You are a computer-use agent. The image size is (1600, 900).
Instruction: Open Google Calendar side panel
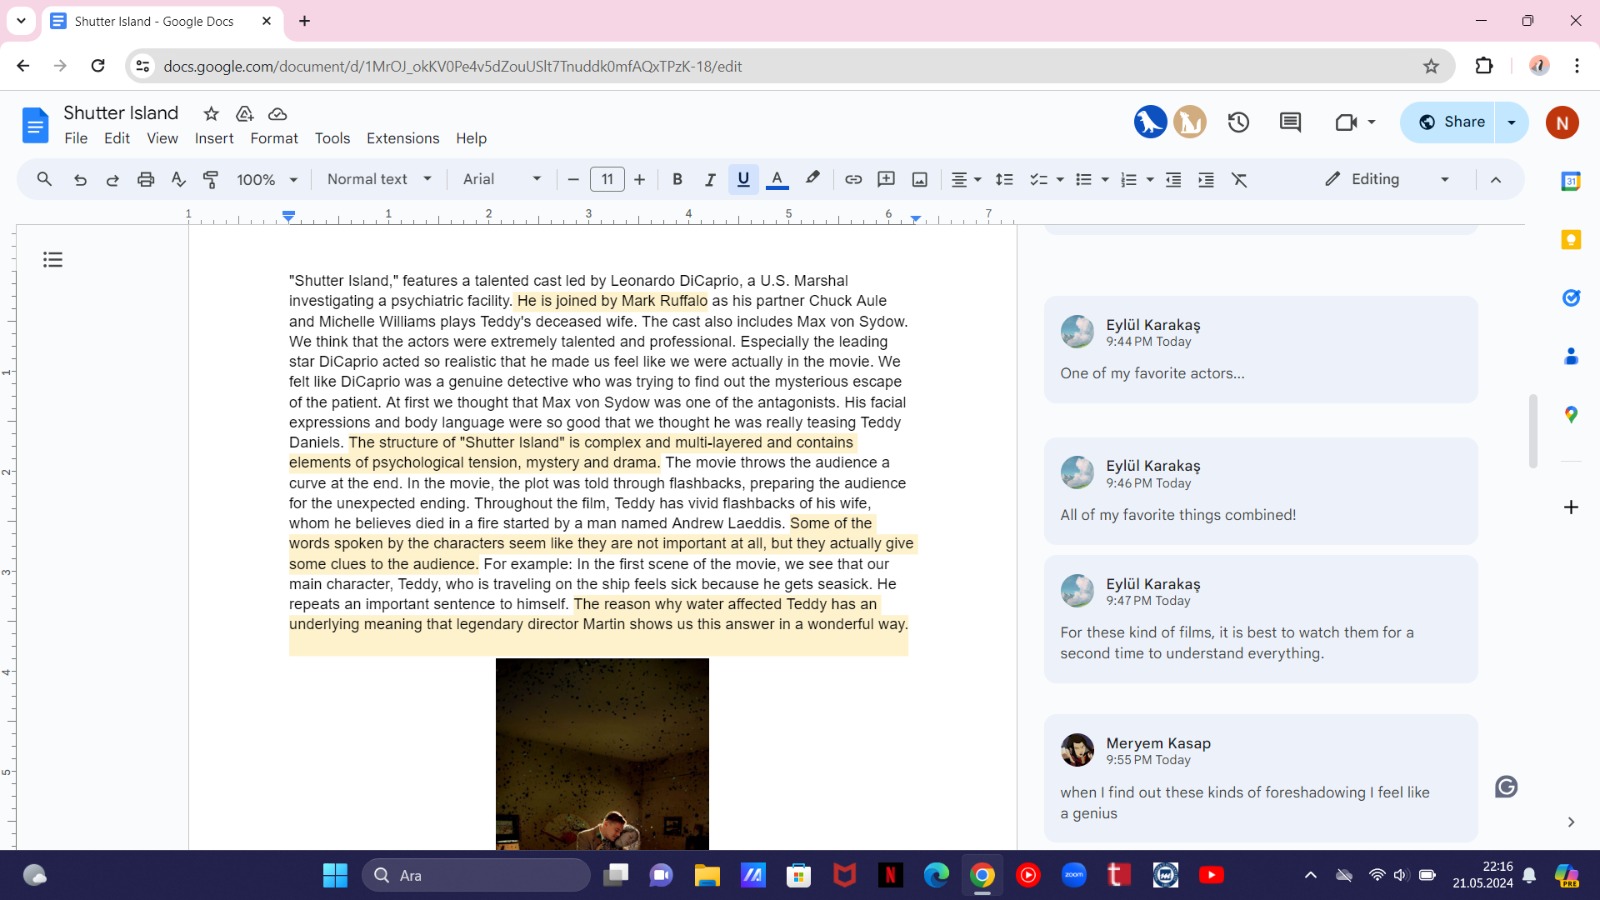point(1571,181)
